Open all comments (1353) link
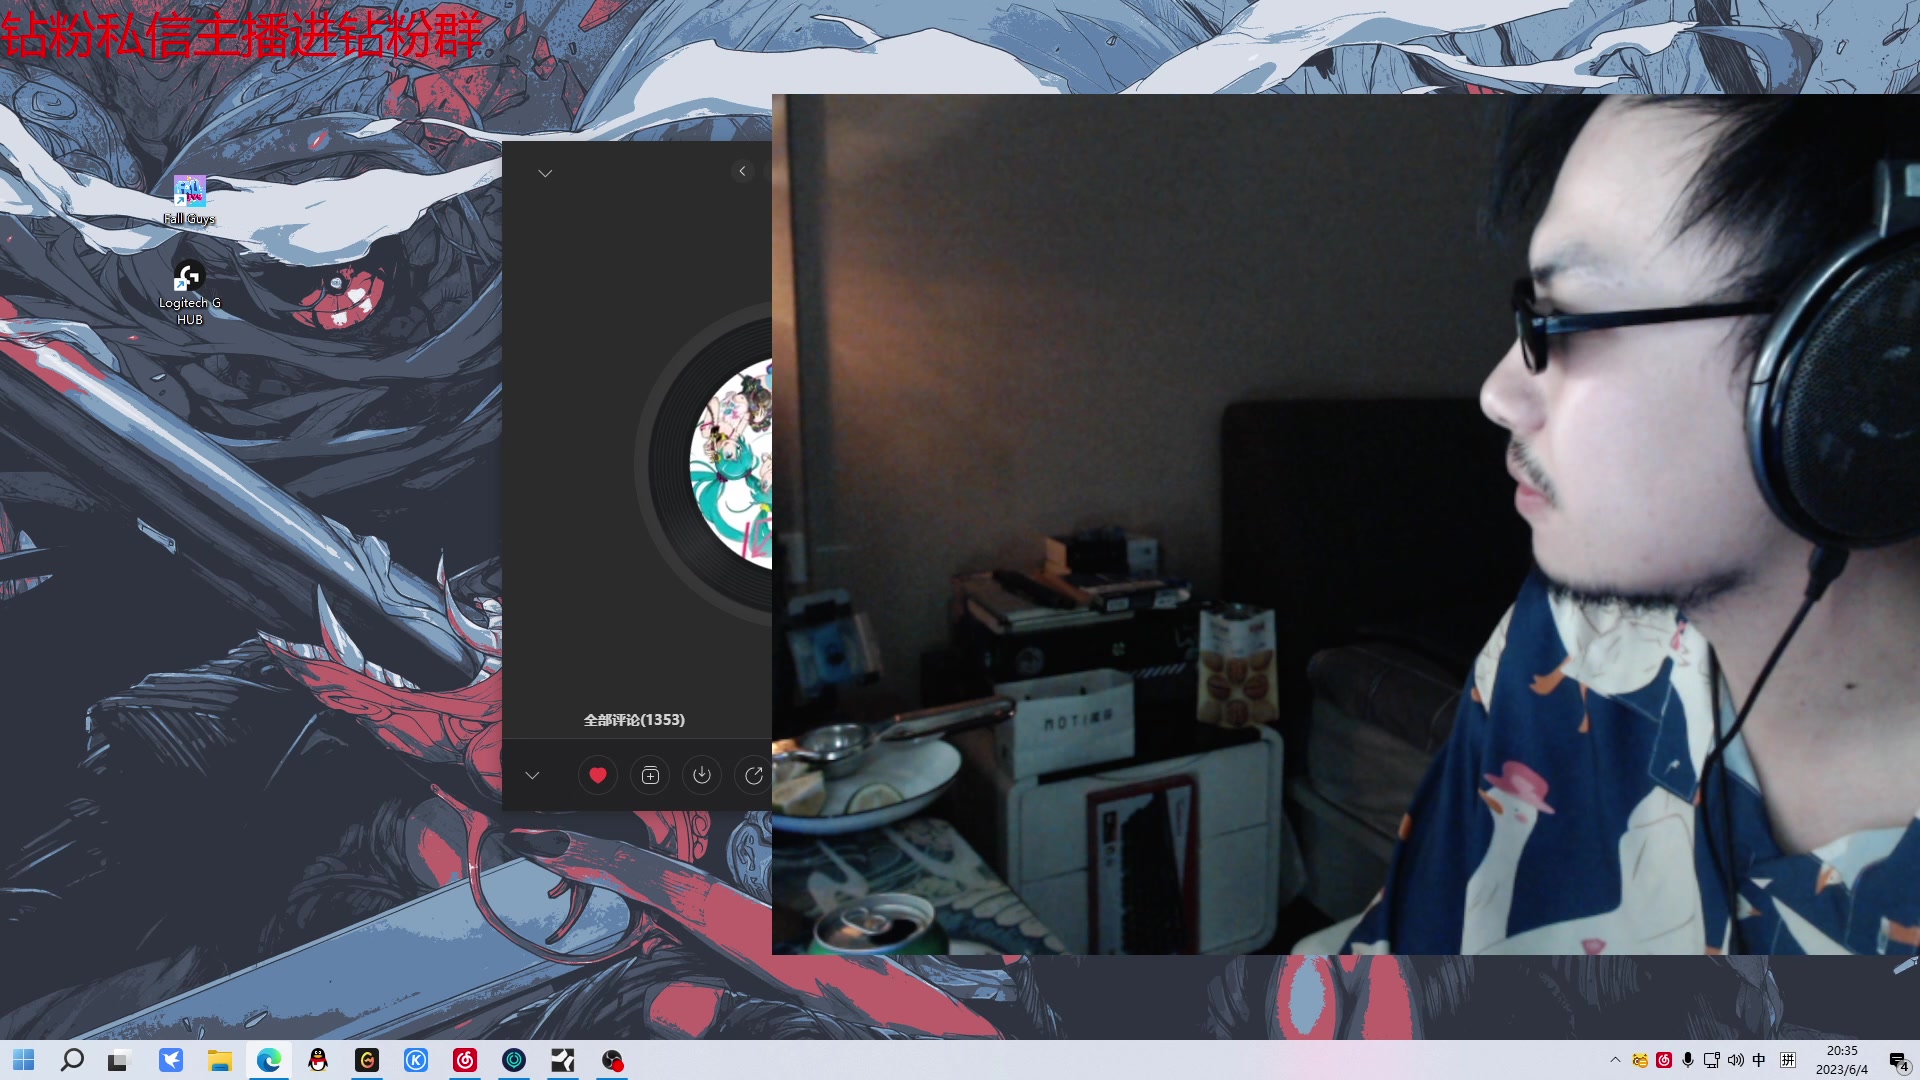Screen dimensions: 1920x1080 tap(634, 720)
